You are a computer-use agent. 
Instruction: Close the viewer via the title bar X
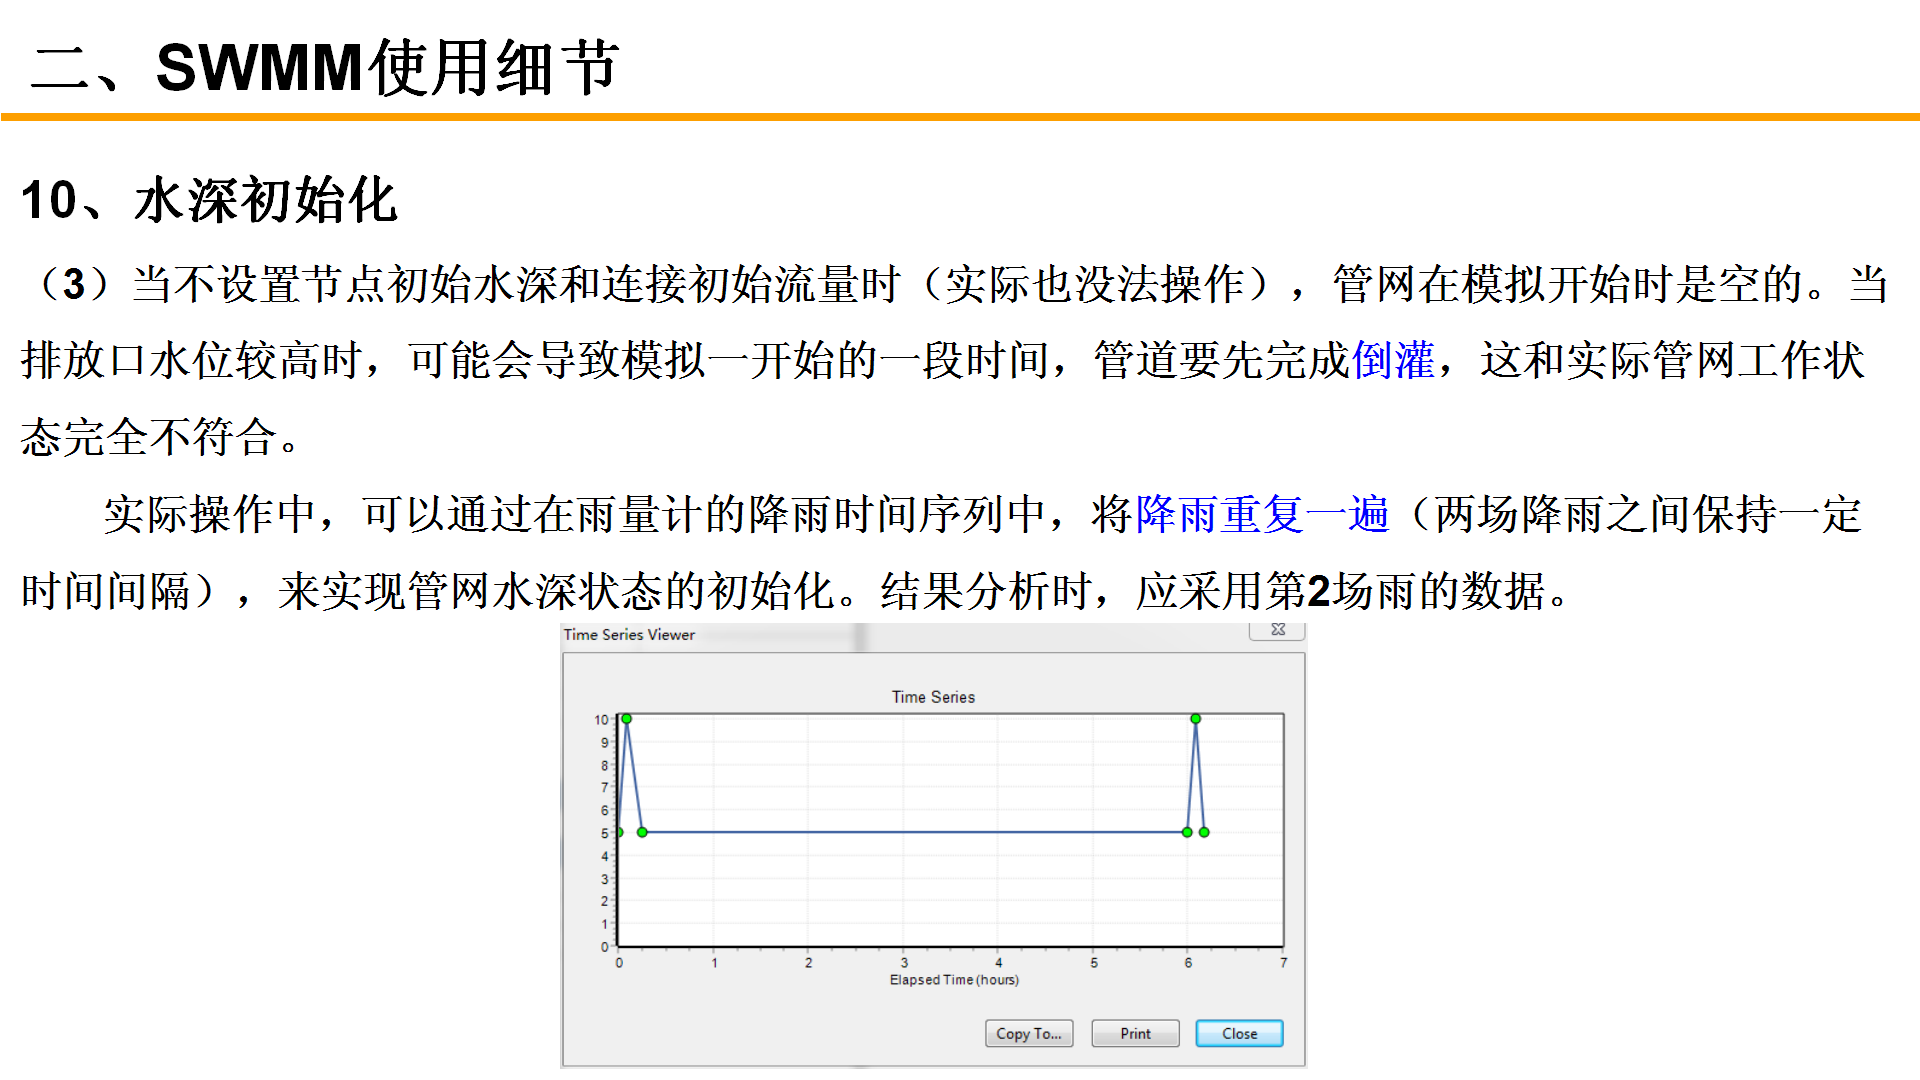pos(1277,630)
